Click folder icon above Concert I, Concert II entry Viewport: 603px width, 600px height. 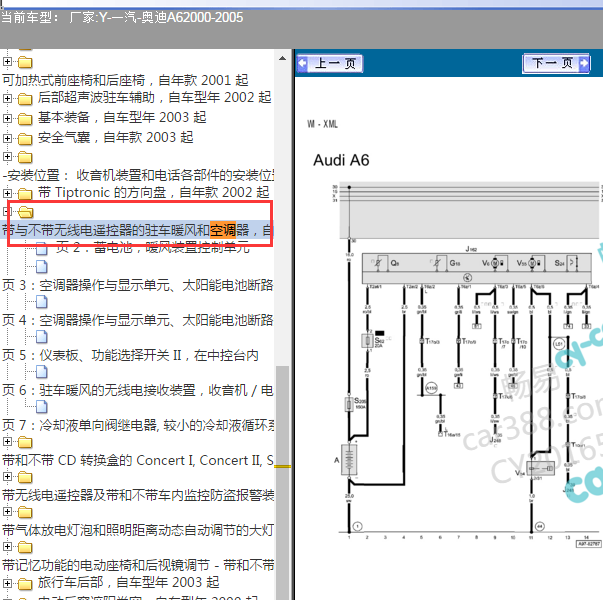click(x=25, y=442)
